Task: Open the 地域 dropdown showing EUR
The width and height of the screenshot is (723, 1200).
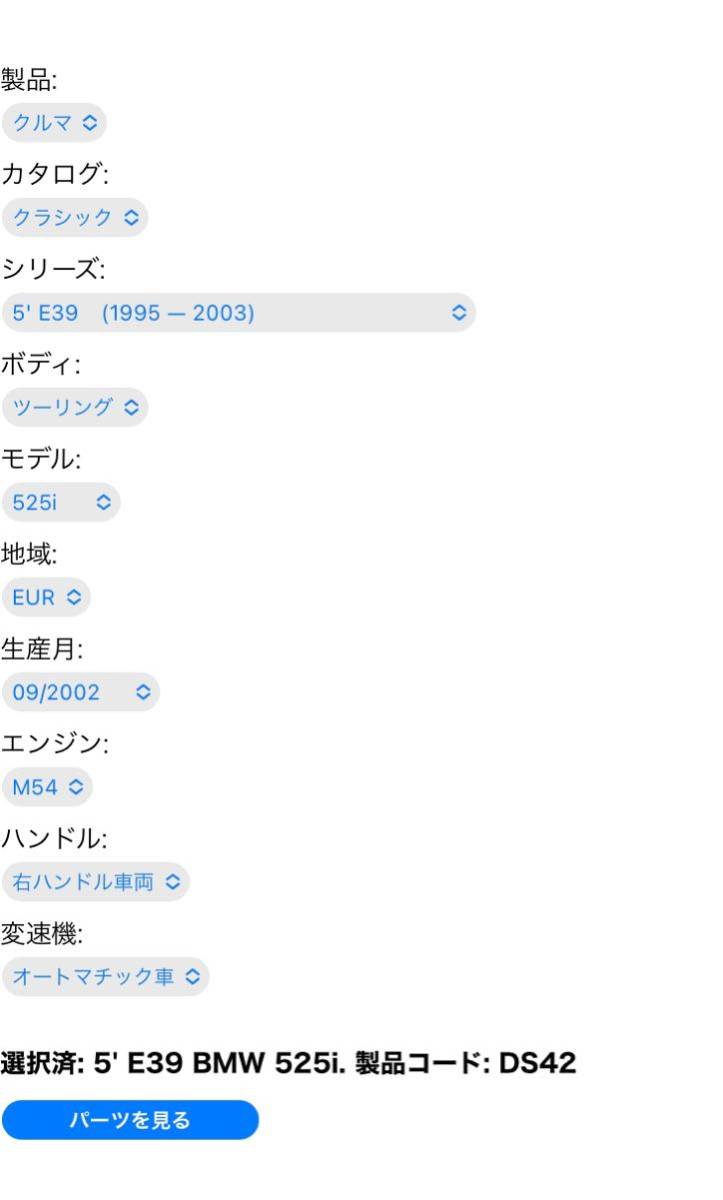Action: tap(46, 598)
